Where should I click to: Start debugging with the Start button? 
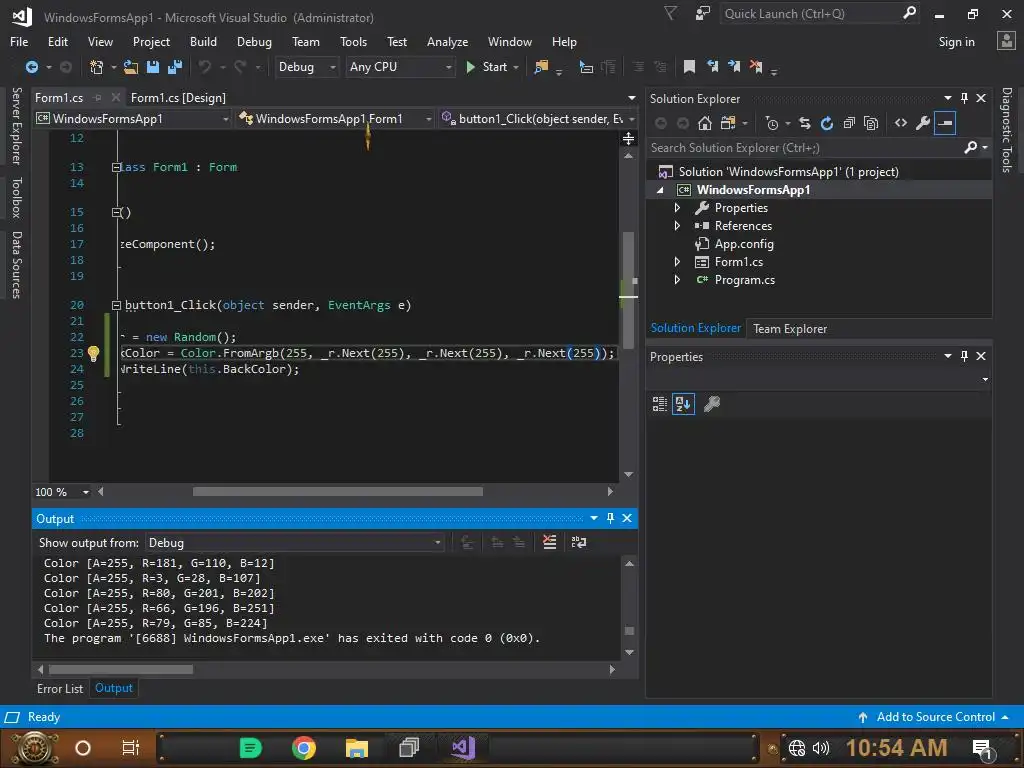(488, 67)
